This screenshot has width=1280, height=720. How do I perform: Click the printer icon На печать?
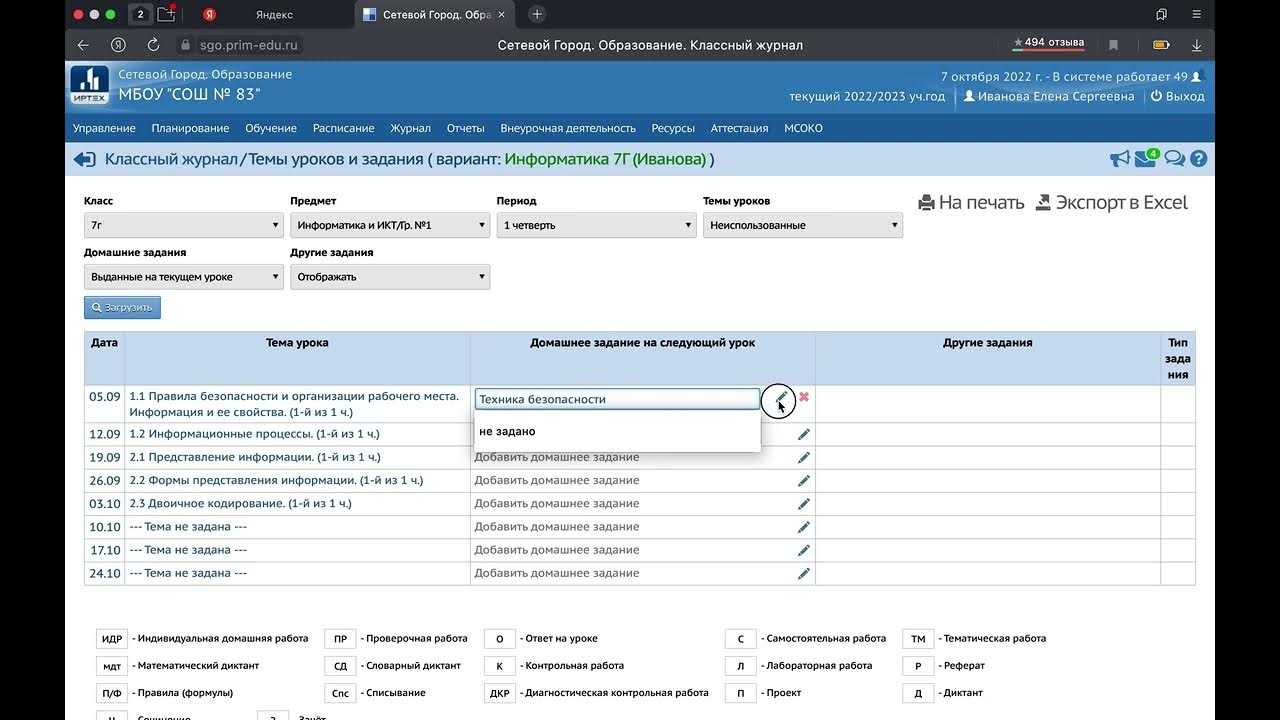click(x=927, y=202)
